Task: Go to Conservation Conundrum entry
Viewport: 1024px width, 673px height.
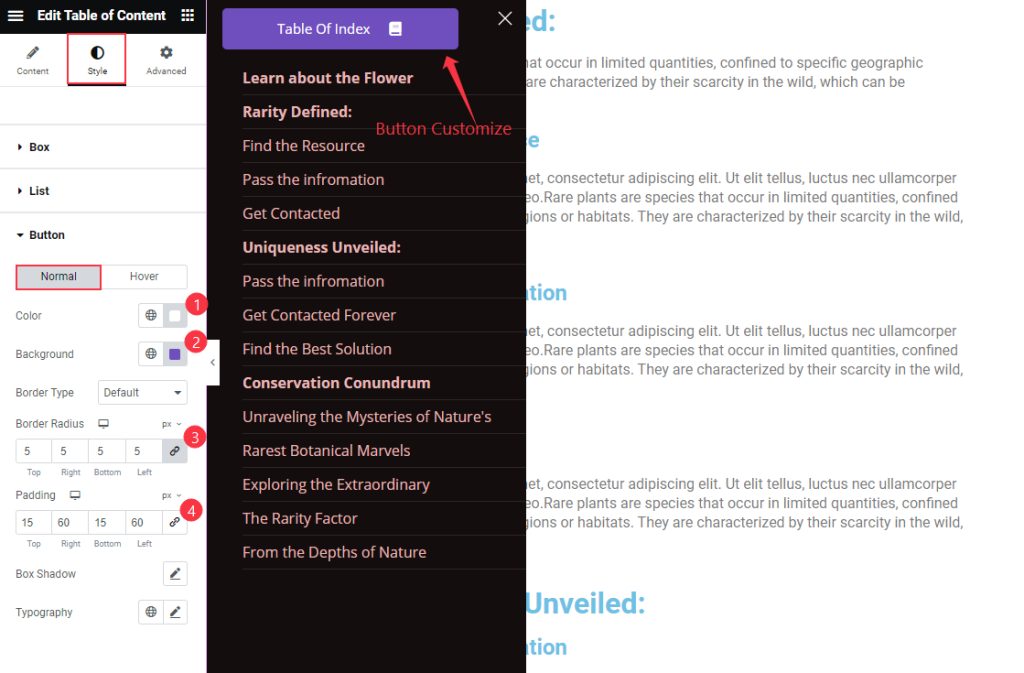Action: point(336,383)
